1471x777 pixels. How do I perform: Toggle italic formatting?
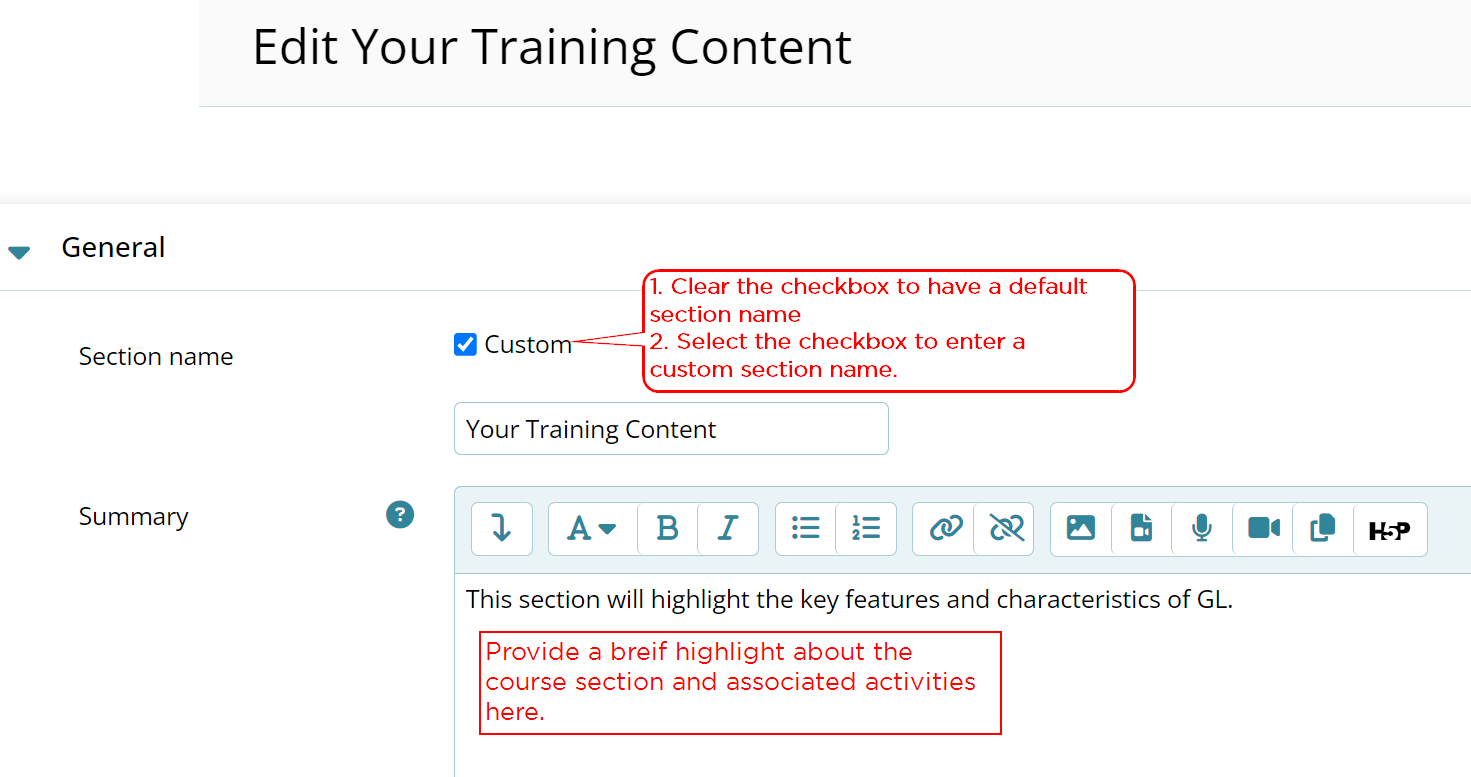[728, 528]
